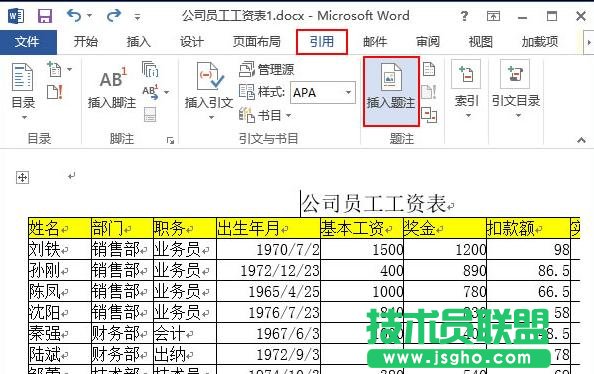Click the cell 沈阳
594x374 pixels.
pos(60,312)
